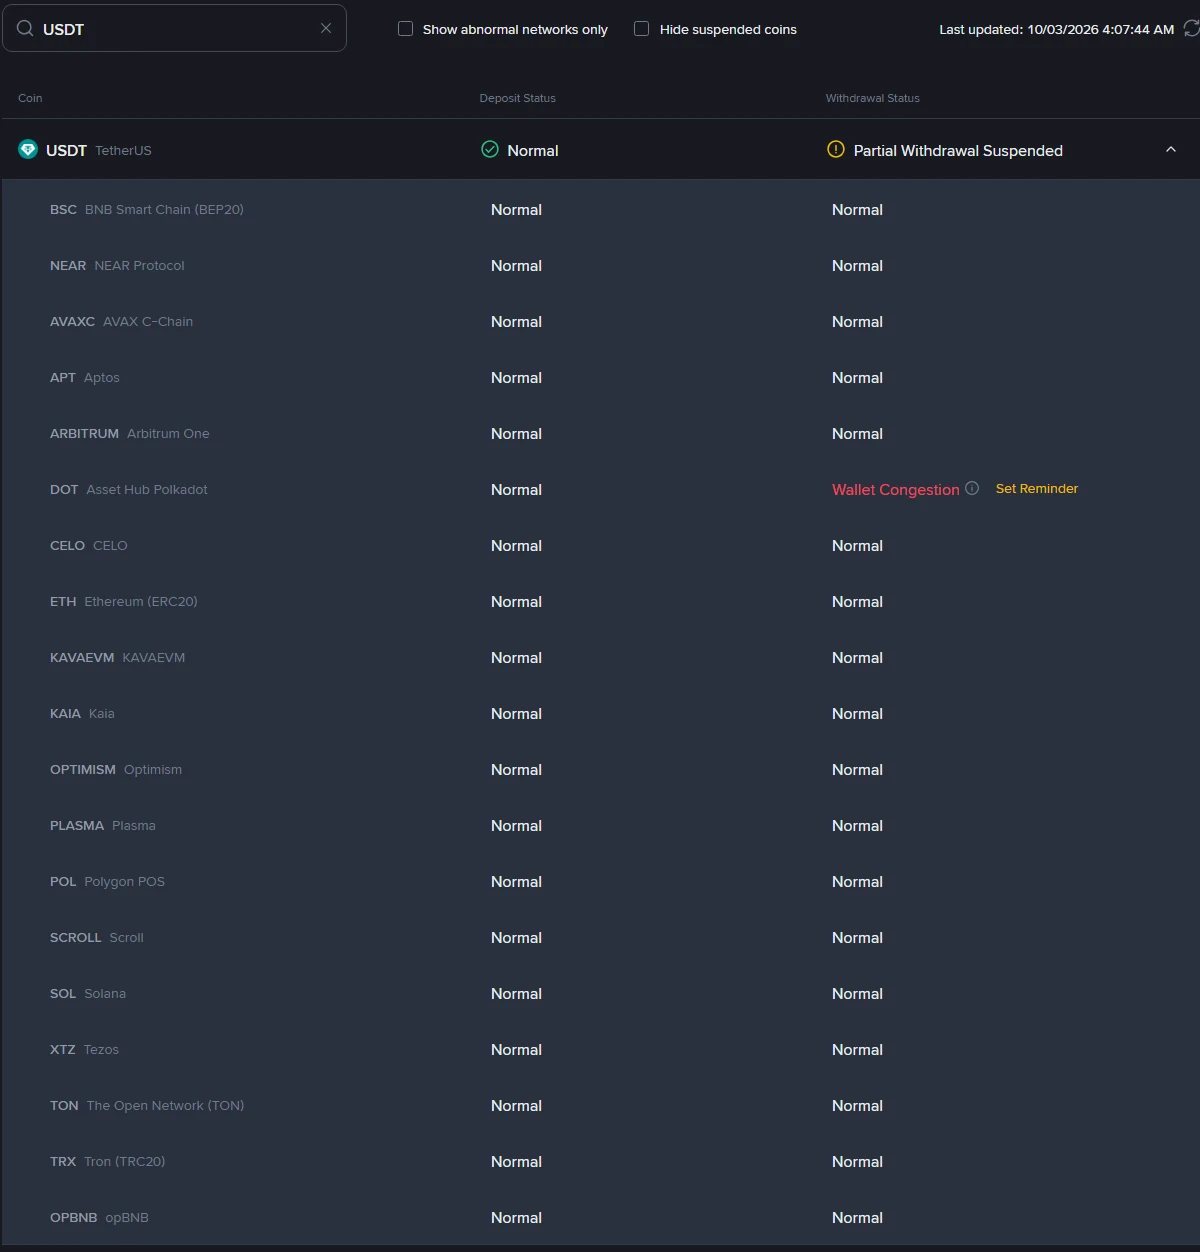Select the SOL Solana row
Viewport: 1200px width, 1252px height.
600,994
